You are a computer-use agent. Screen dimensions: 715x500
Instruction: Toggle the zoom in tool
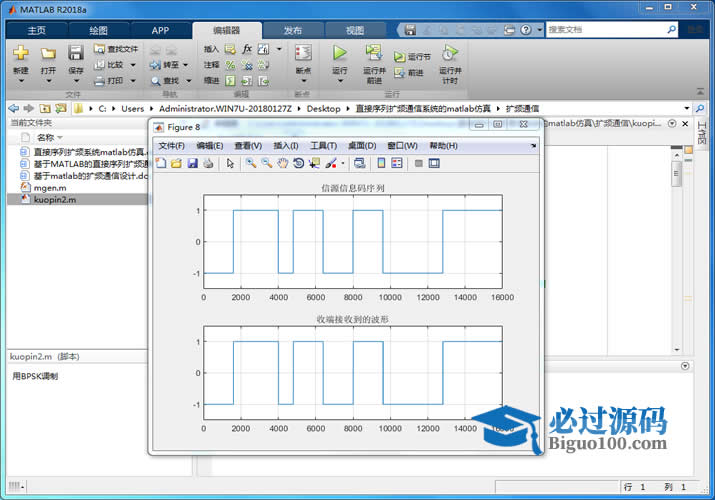point(250,163)
